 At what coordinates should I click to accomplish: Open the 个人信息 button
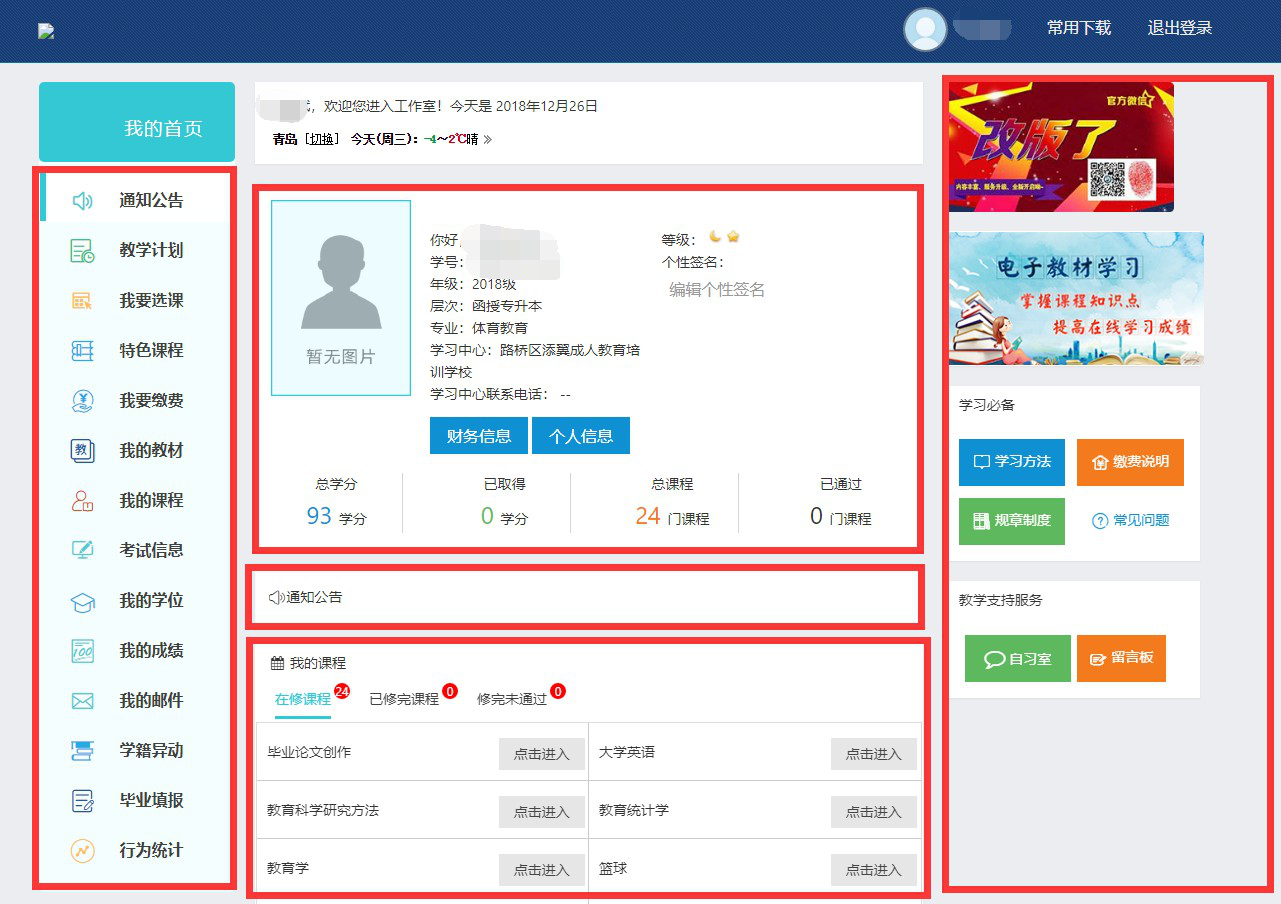point(581,436)
